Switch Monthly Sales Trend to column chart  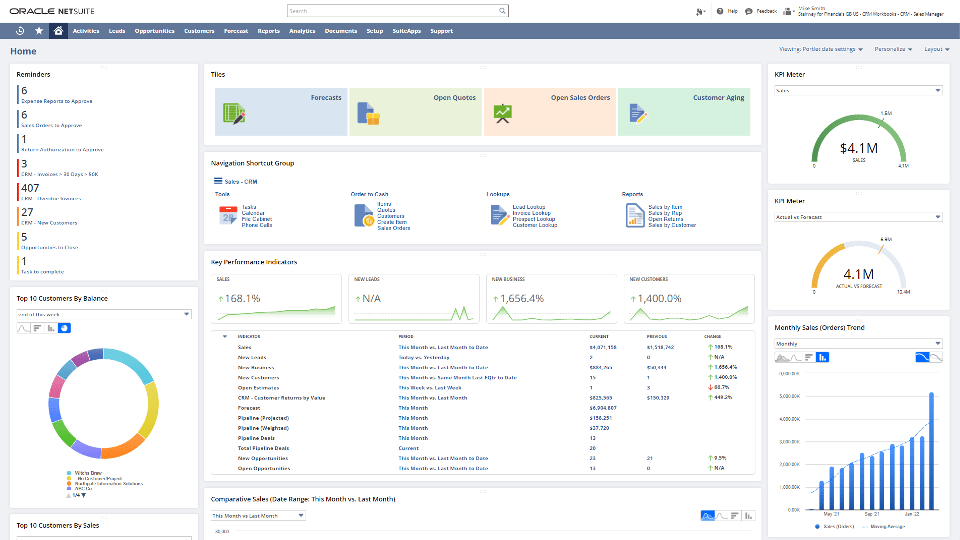click(822, 356)
